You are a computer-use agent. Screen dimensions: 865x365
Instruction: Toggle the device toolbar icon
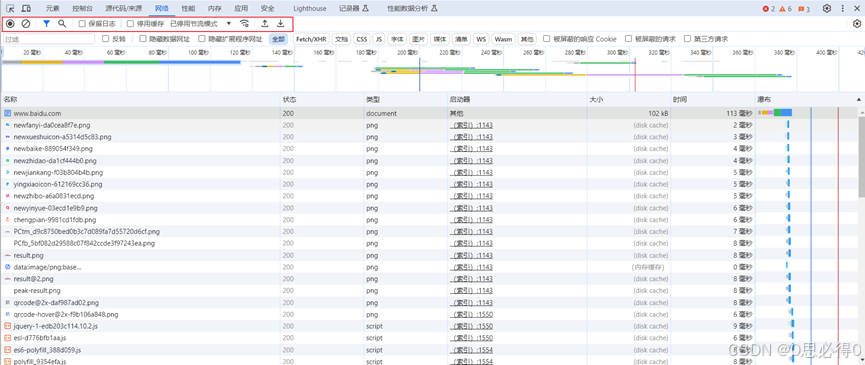coord(26,8)
